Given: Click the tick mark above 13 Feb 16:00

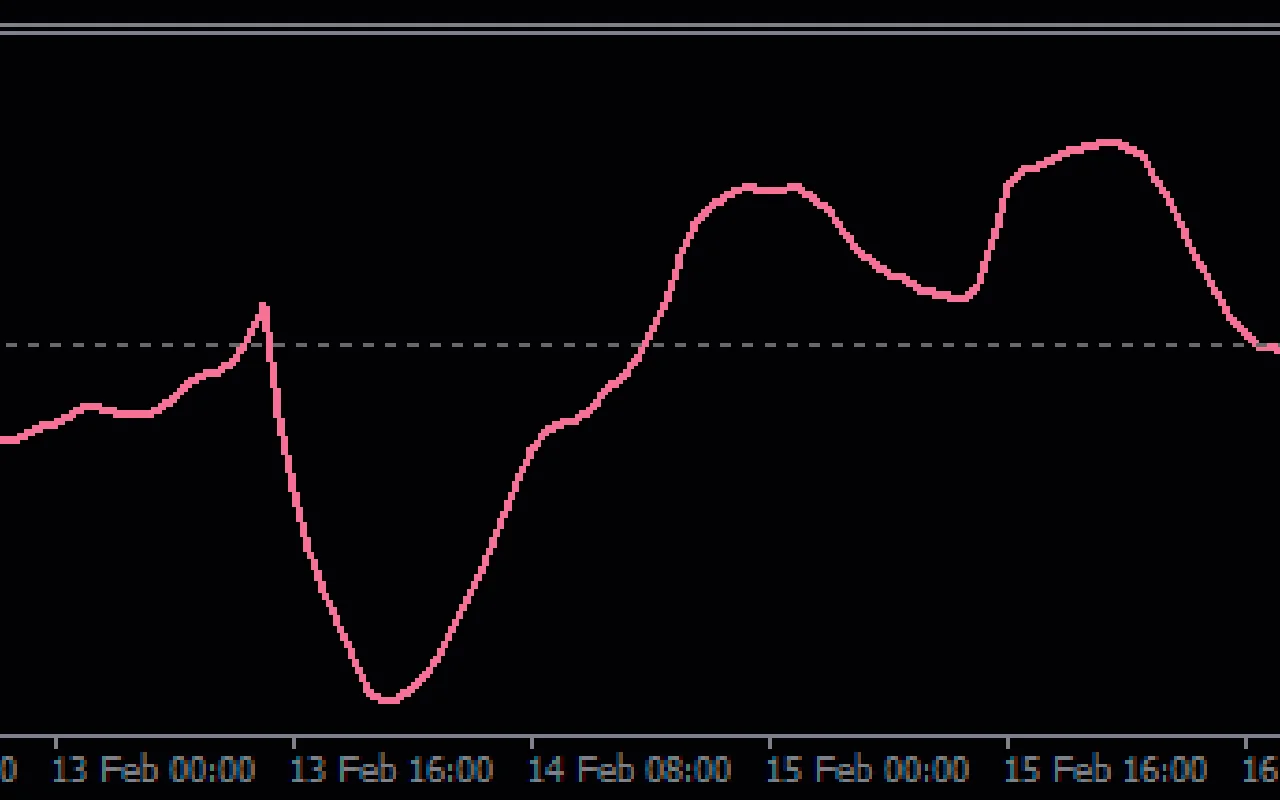Looking at the screenshot, I should click(x=292, y=744).
